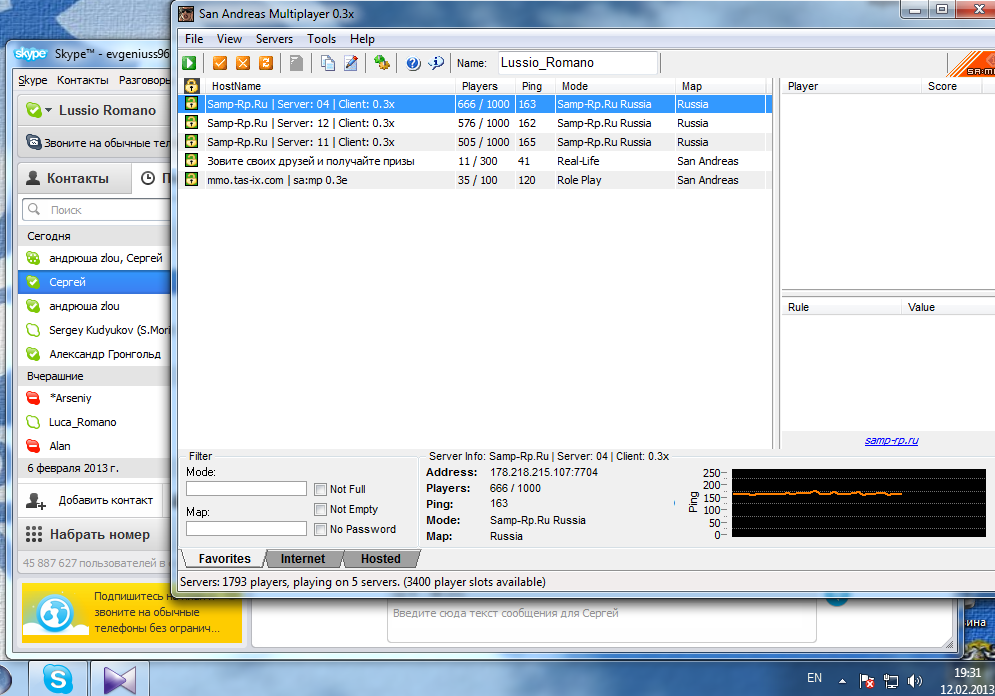Click the Map filter input field
The image size is (995, 696).
pyautogui.click(x=246, y=529)
